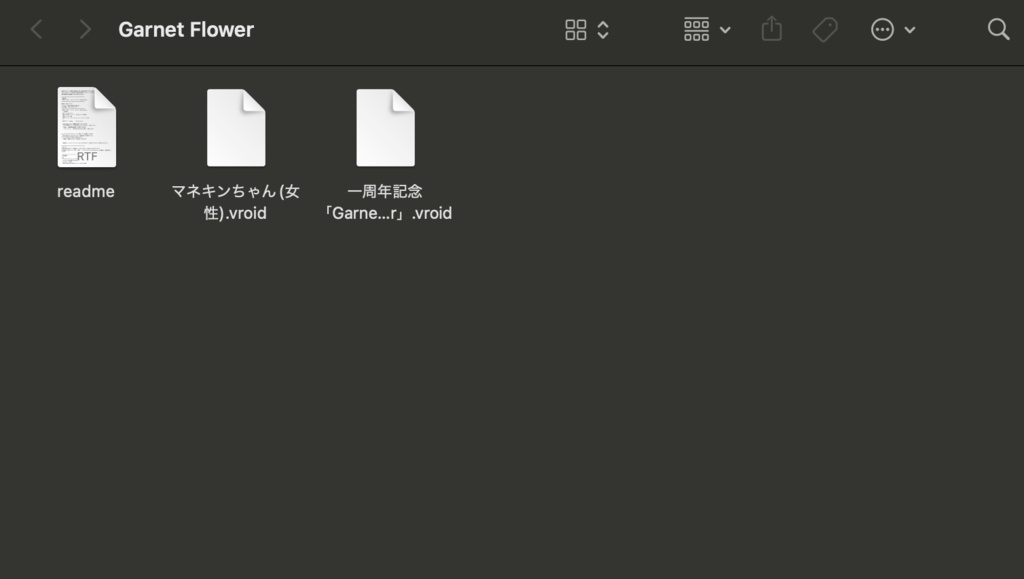
Task: Click the icon view grid switcher
Action: click(576, 29)
